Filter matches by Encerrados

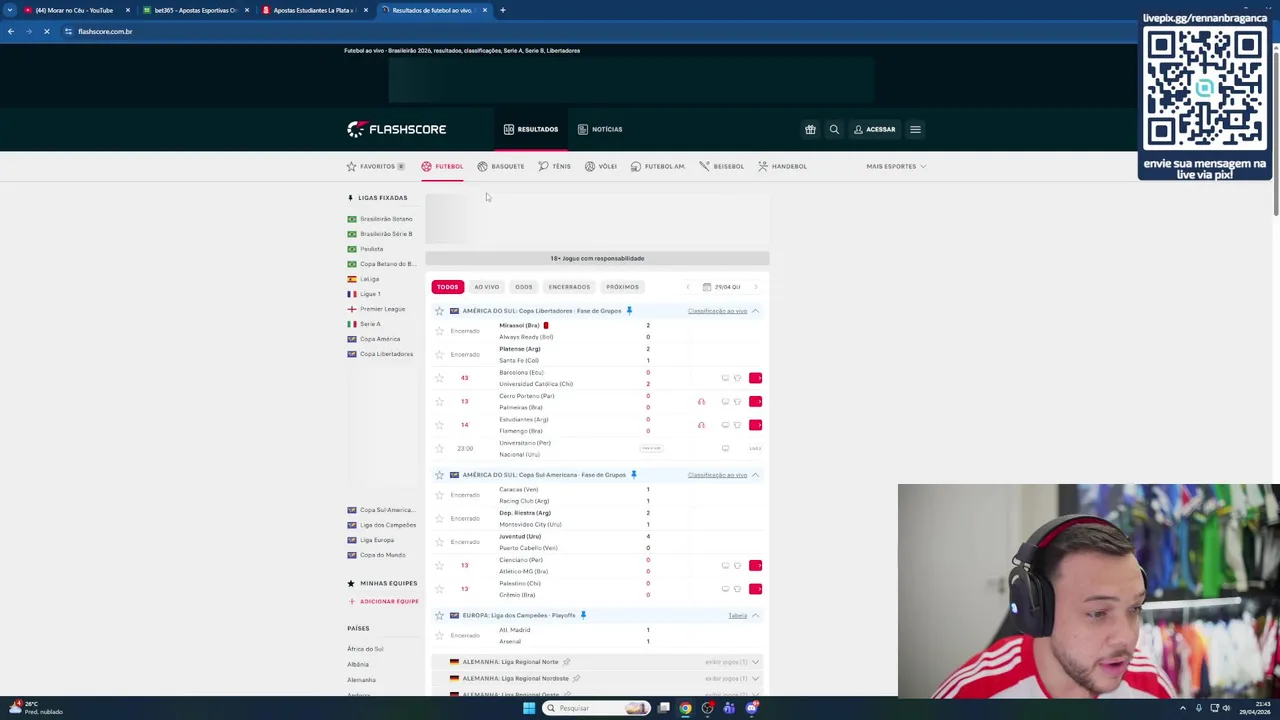[x=569, y=287]
